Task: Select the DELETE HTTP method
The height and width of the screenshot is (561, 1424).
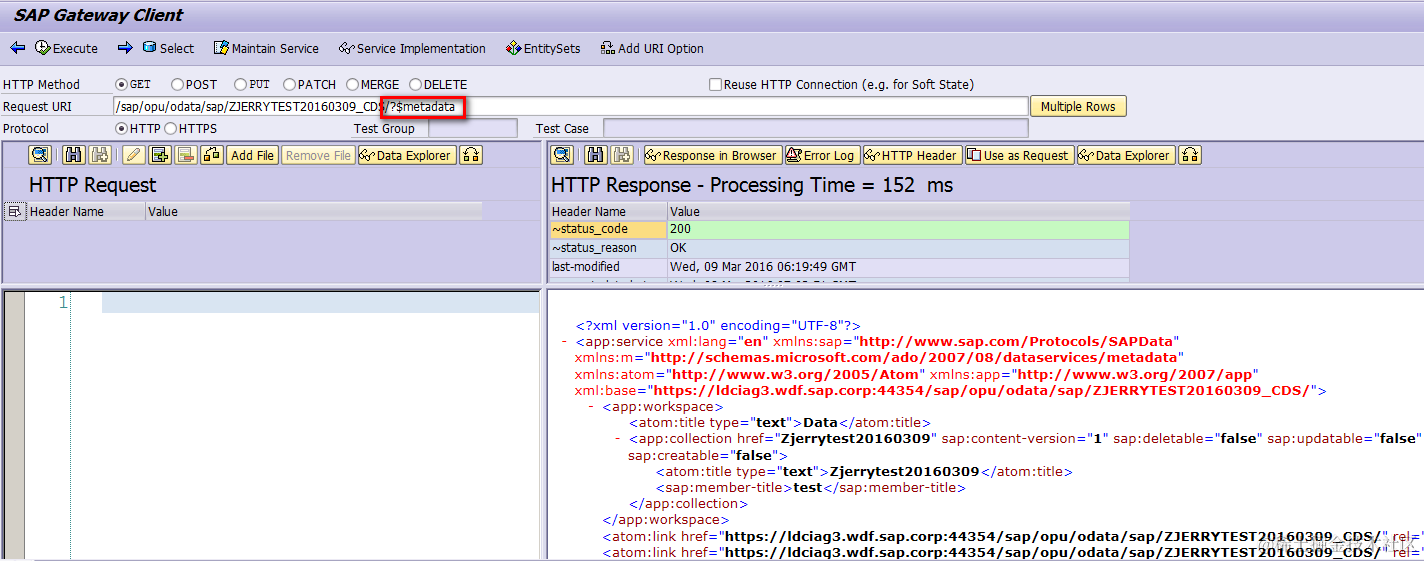Action: [x=416, y=85]
